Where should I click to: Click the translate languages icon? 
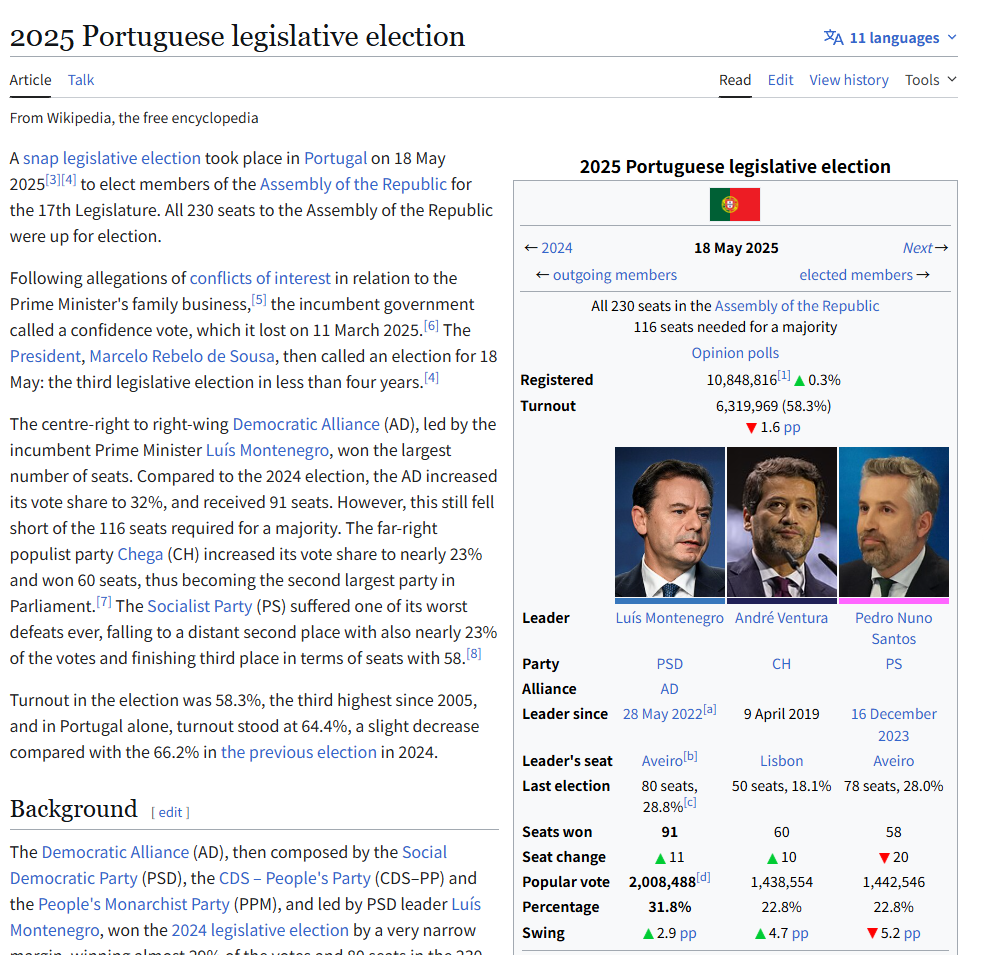833,38
